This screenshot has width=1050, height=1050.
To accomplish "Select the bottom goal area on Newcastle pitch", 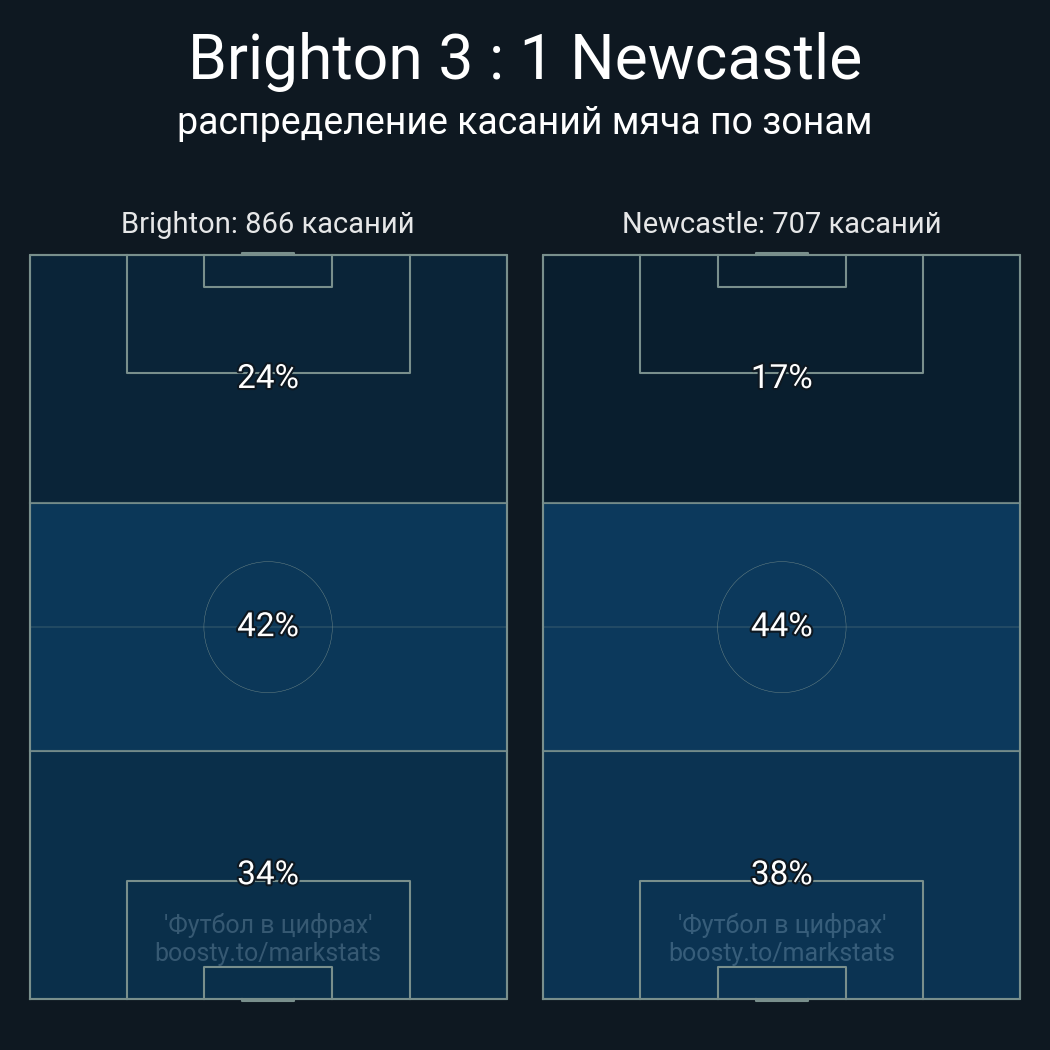I will [x=781, y=983].
